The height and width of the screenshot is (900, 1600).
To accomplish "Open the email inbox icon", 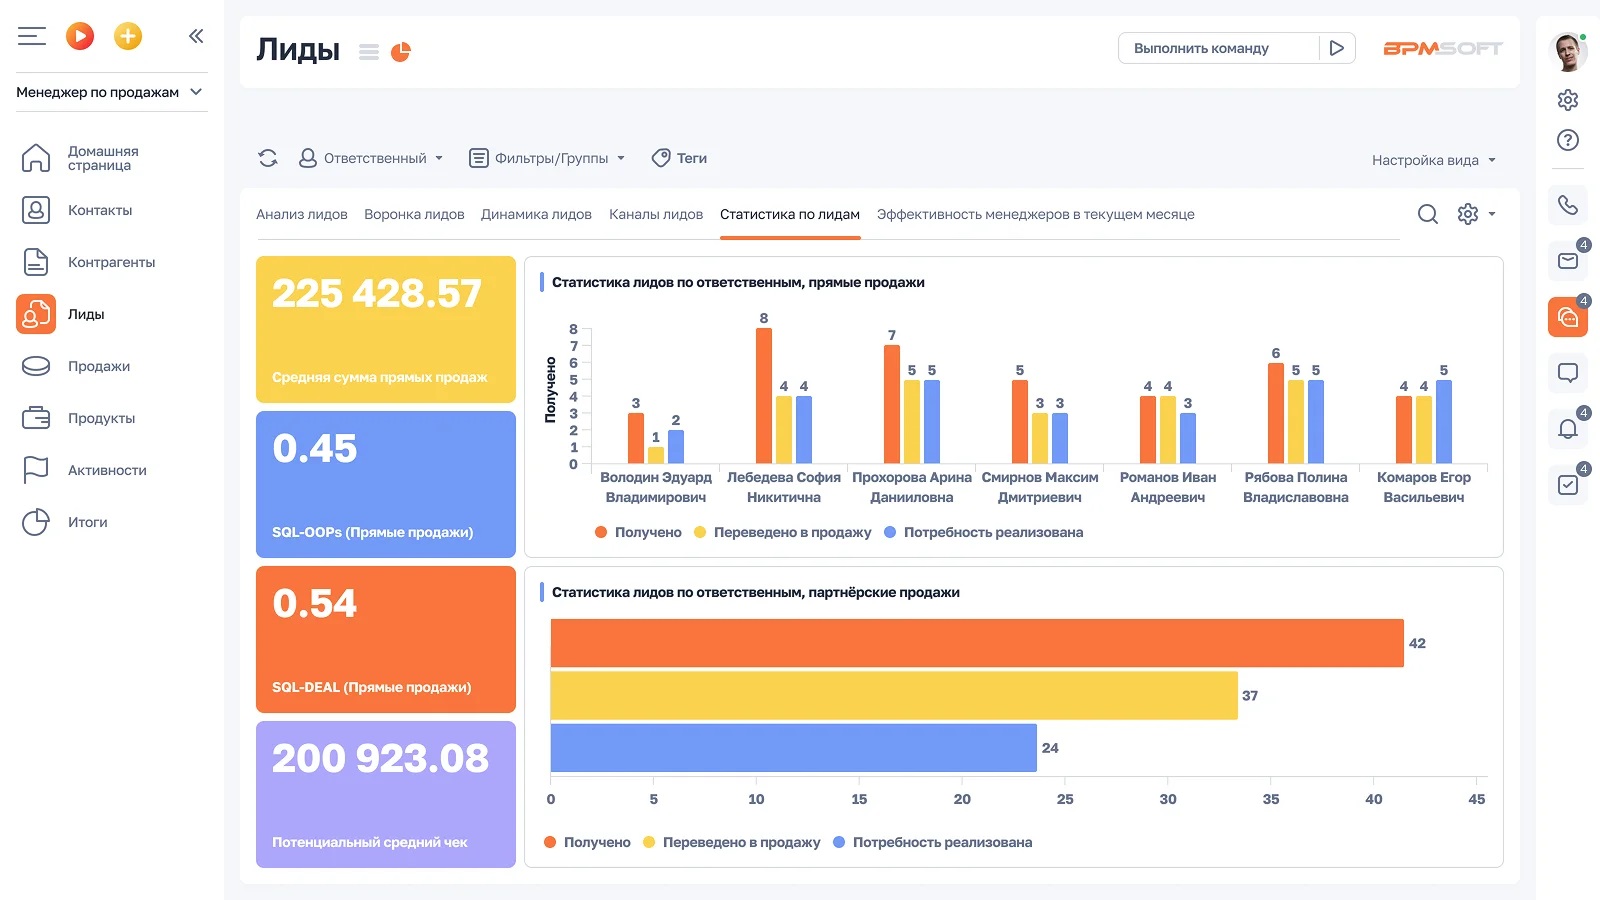I will coord(1567,261).
